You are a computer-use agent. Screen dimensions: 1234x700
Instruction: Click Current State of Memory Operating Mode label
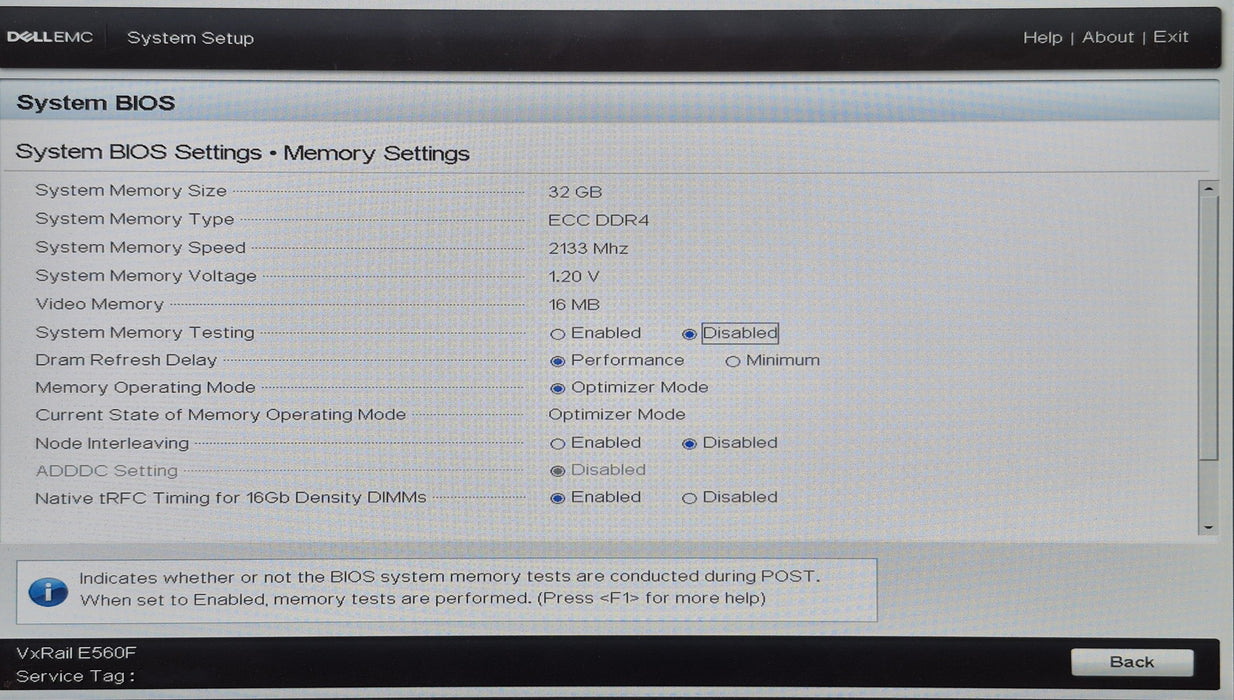[x=221, y=415]
